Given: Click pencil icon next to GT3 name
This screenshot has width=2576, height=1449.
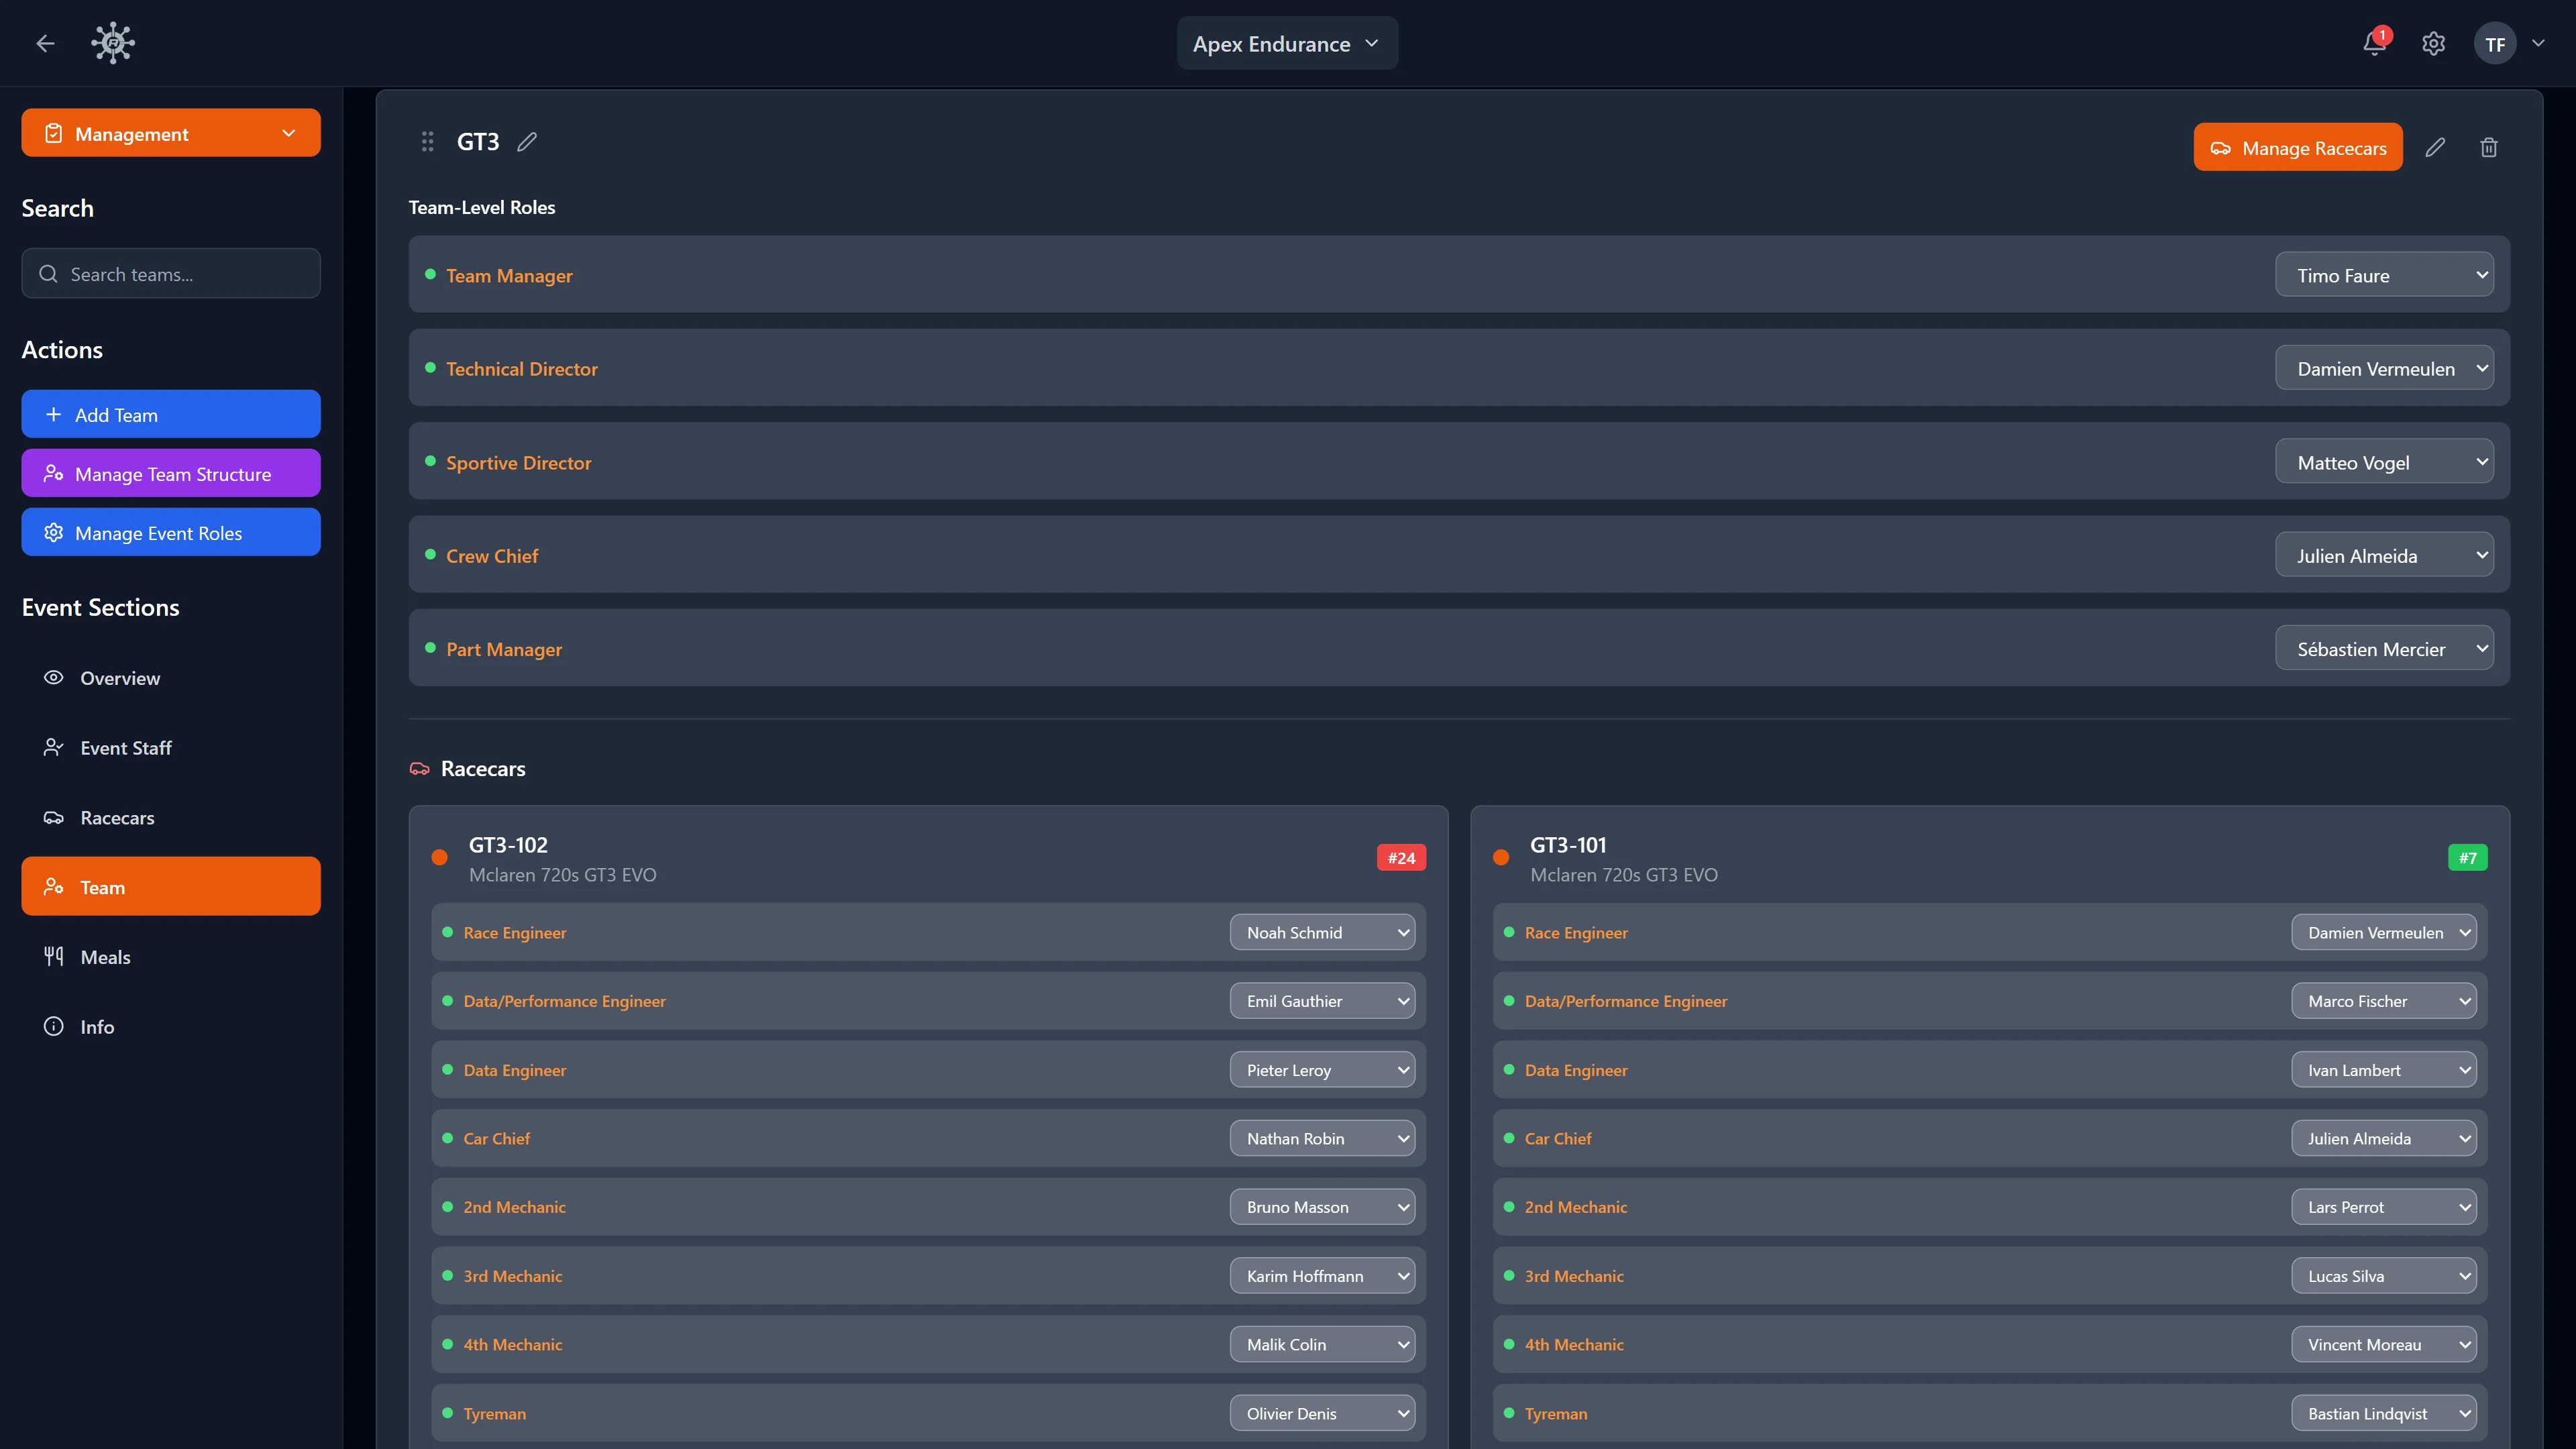Looking at the screenshot, I should [527, 142].
